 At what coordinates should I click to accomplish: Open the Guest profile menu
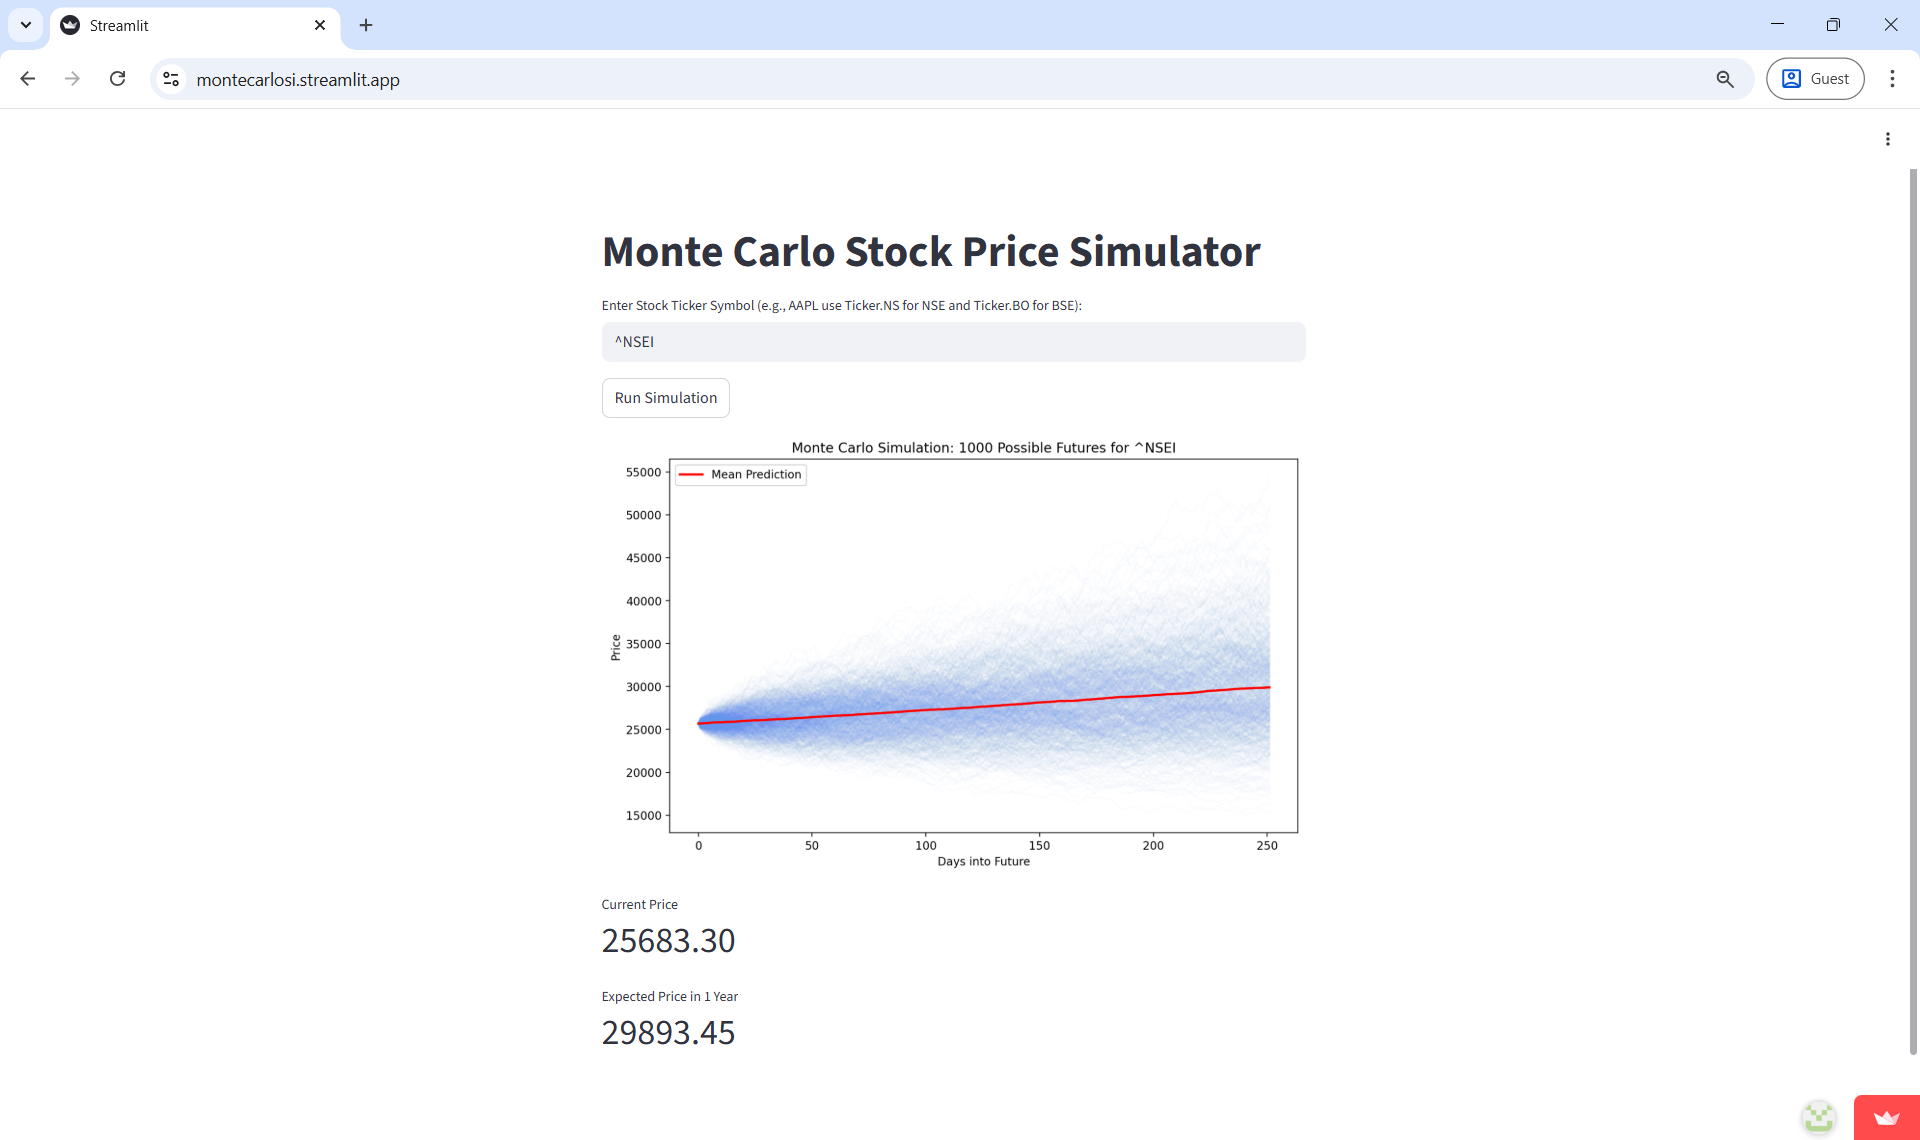click(x=1815, y=78)
